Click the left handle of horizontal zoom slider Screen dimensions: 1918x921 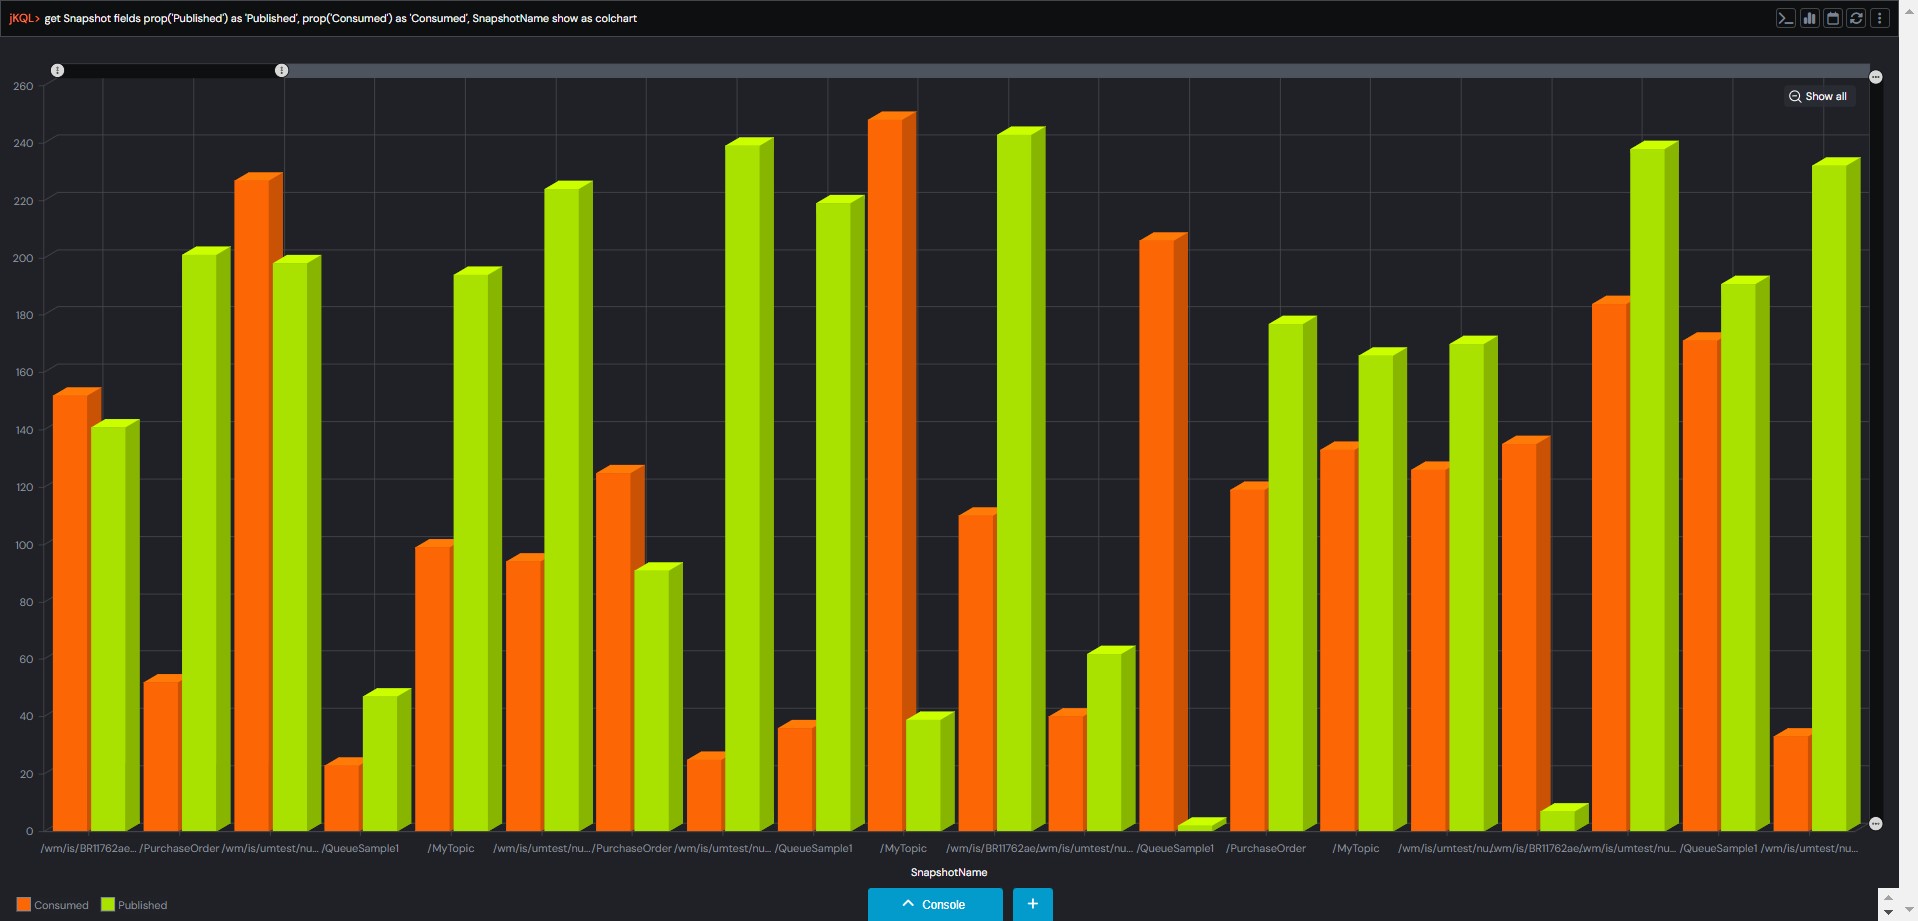58,70
